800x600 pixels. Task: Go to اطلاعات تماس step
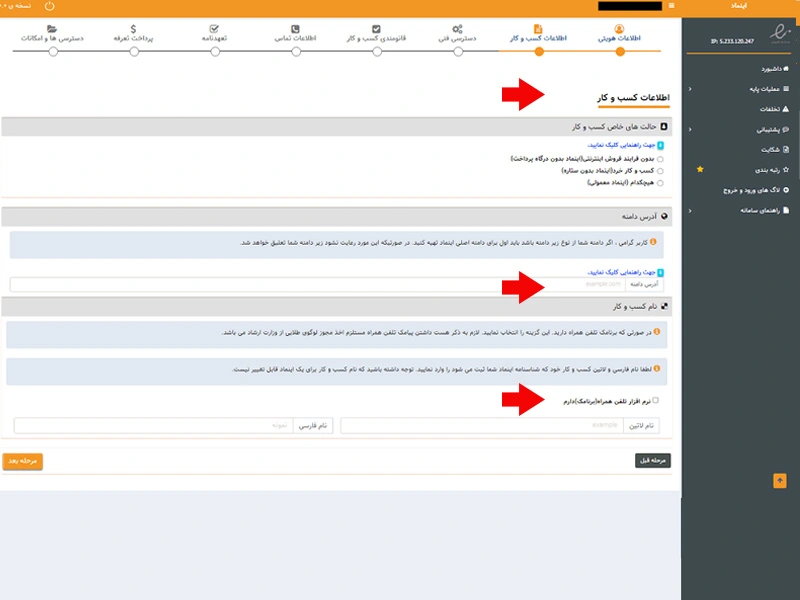(295, 38)
